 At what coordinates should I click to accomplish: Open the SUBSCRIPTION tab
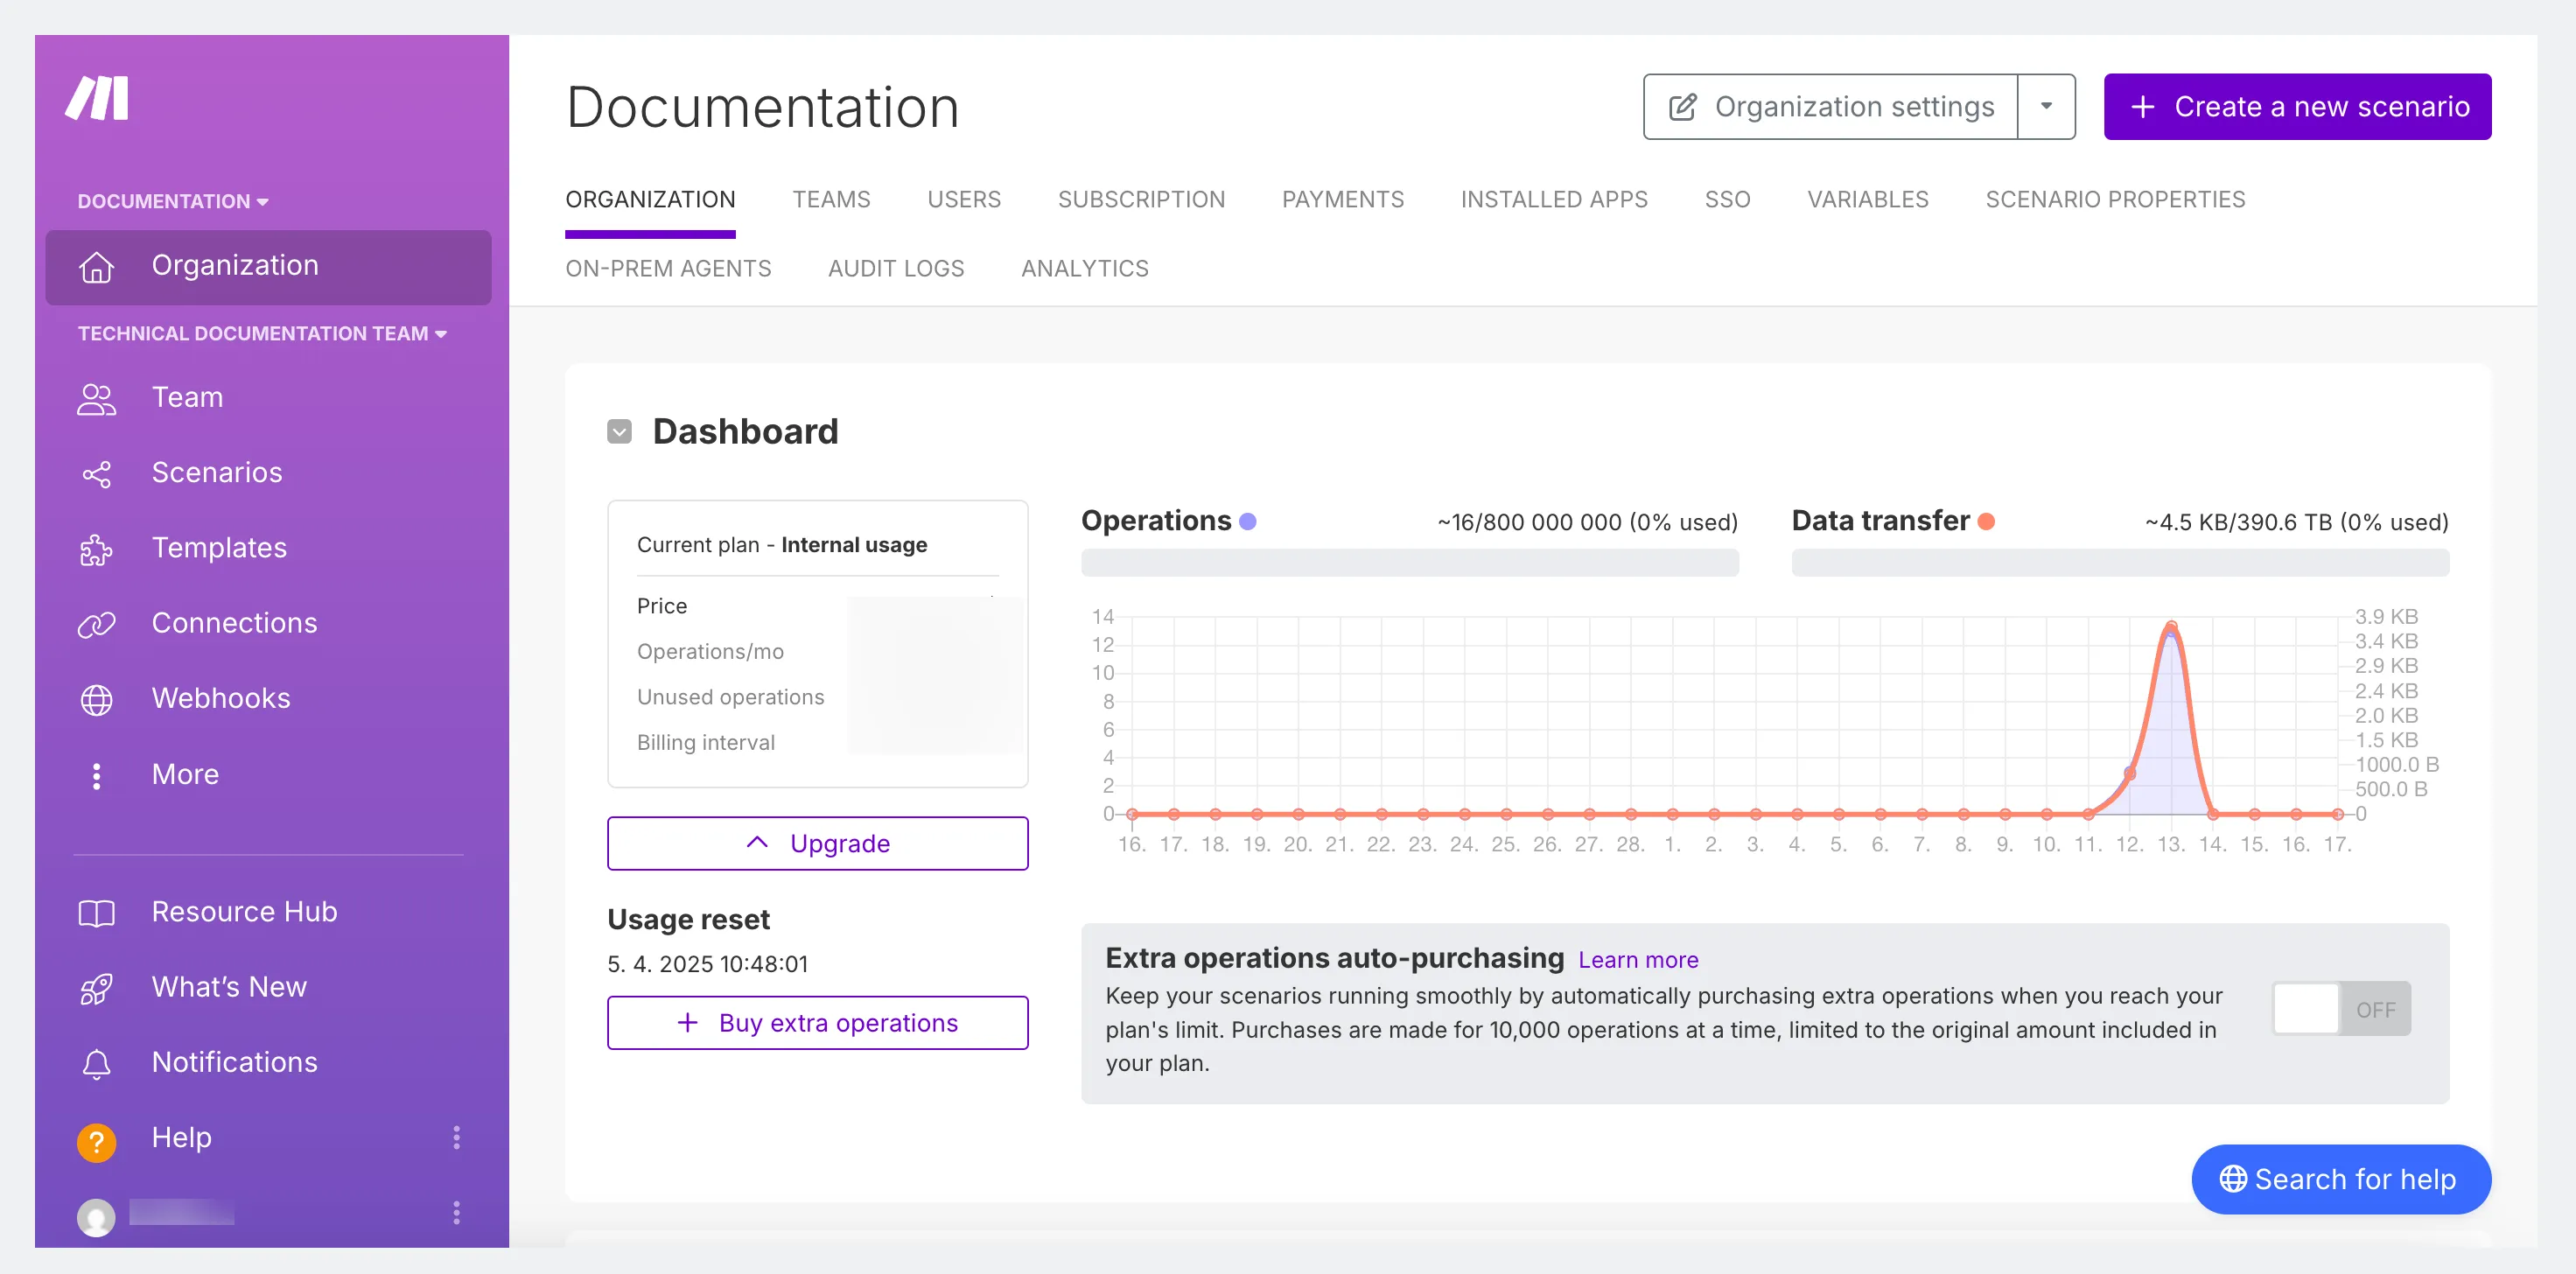coord(1141,199)
